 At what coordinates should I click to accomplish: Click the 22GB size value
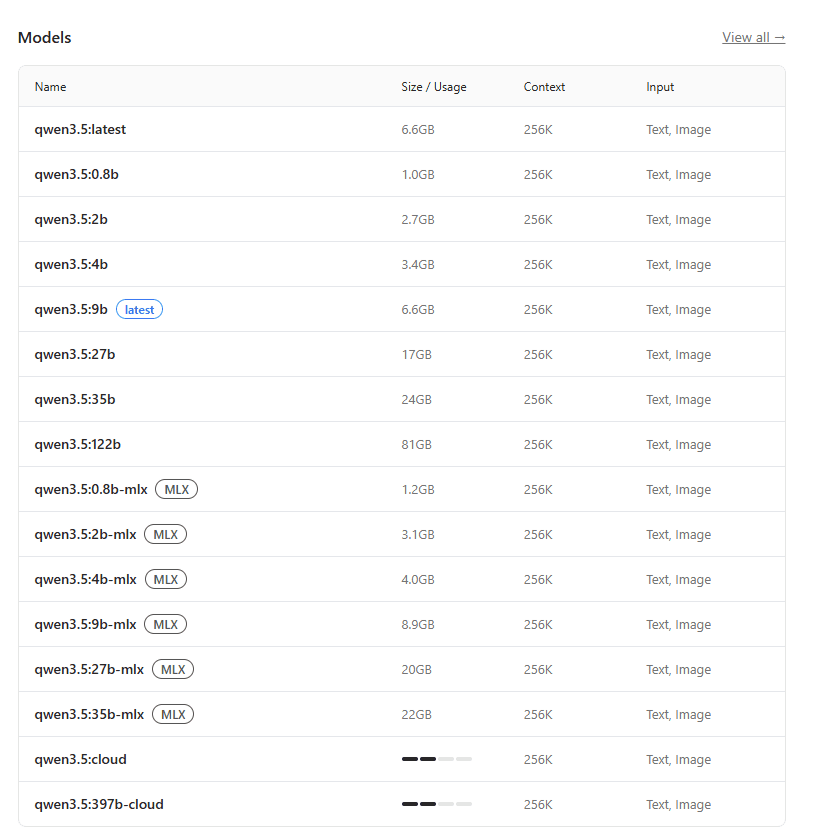pyautogui.click(x=416, y=714)
